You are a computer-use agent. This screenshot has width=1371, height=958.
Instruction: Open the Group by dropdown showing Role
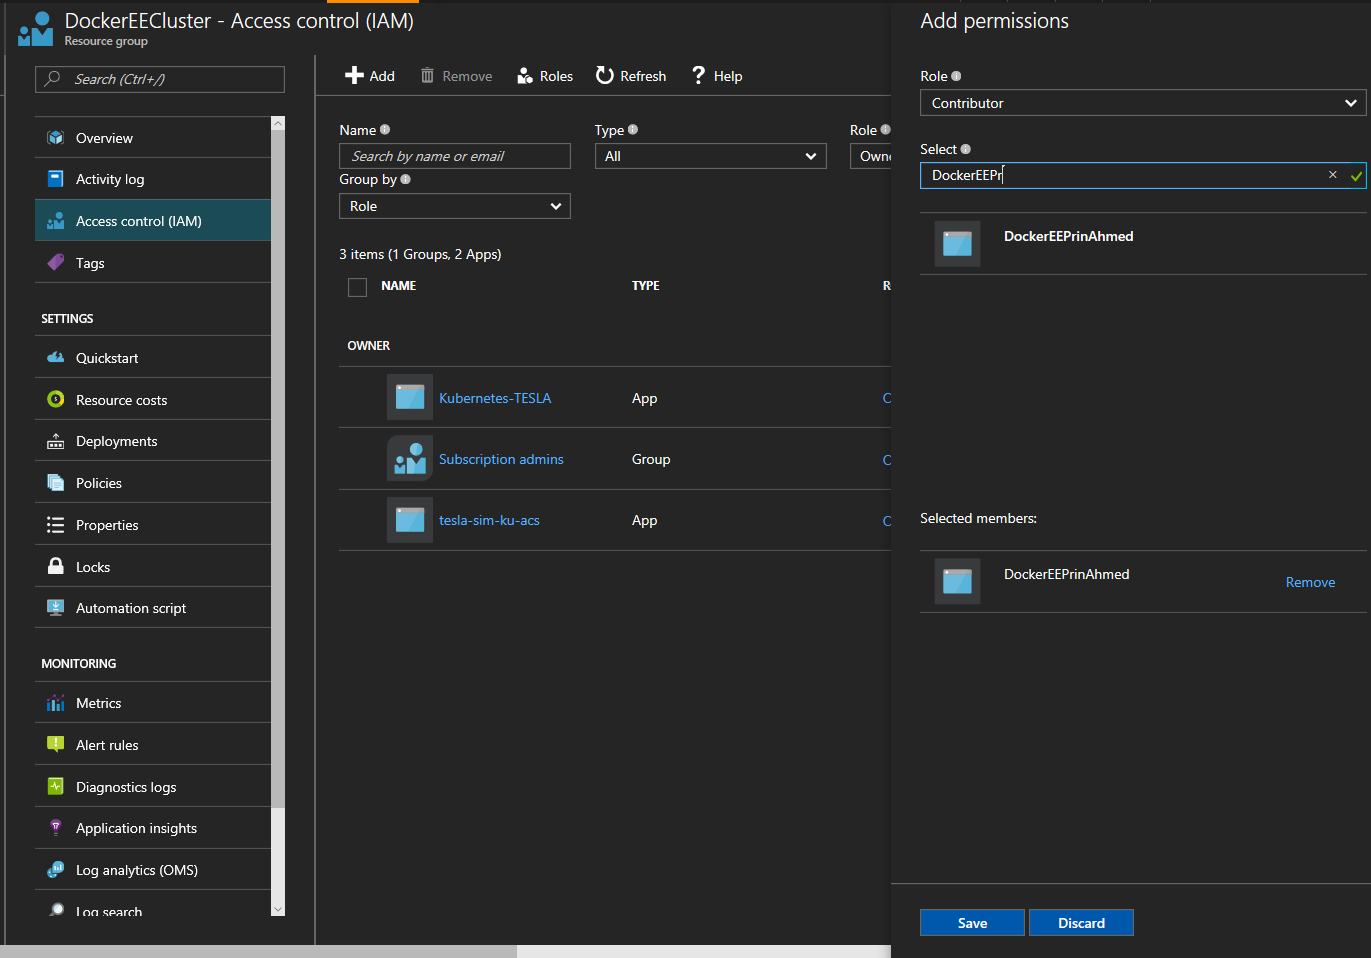[x=455, y=206]
